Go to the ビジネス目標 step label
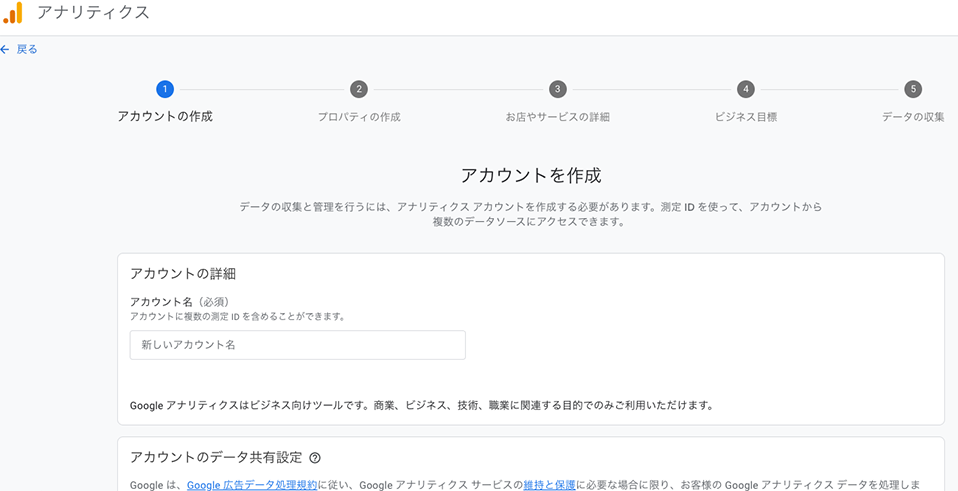Screen dimensions: 958x491 pos(745,117)
